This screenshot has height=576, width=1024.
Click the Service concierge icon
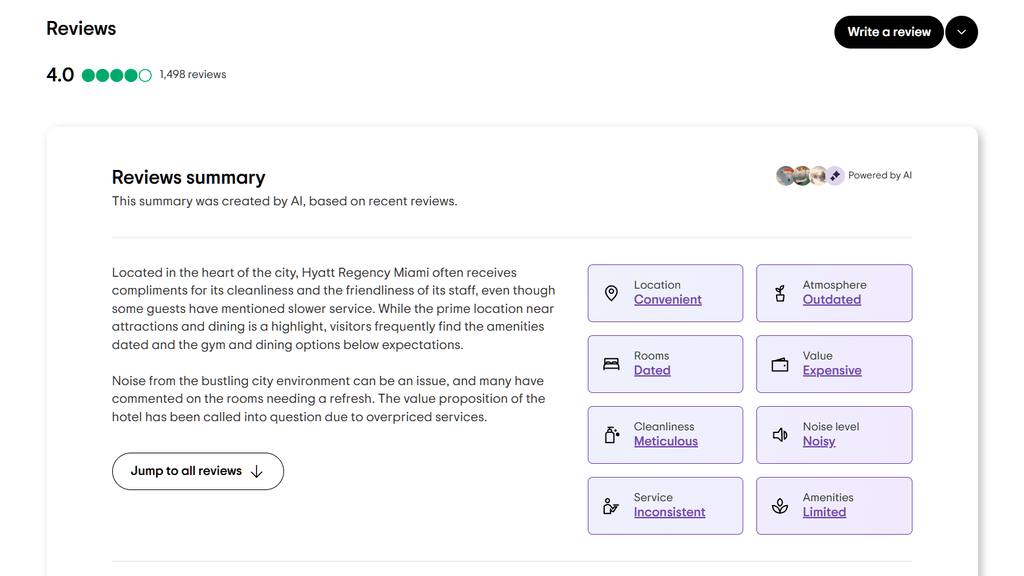click(612, 505)
